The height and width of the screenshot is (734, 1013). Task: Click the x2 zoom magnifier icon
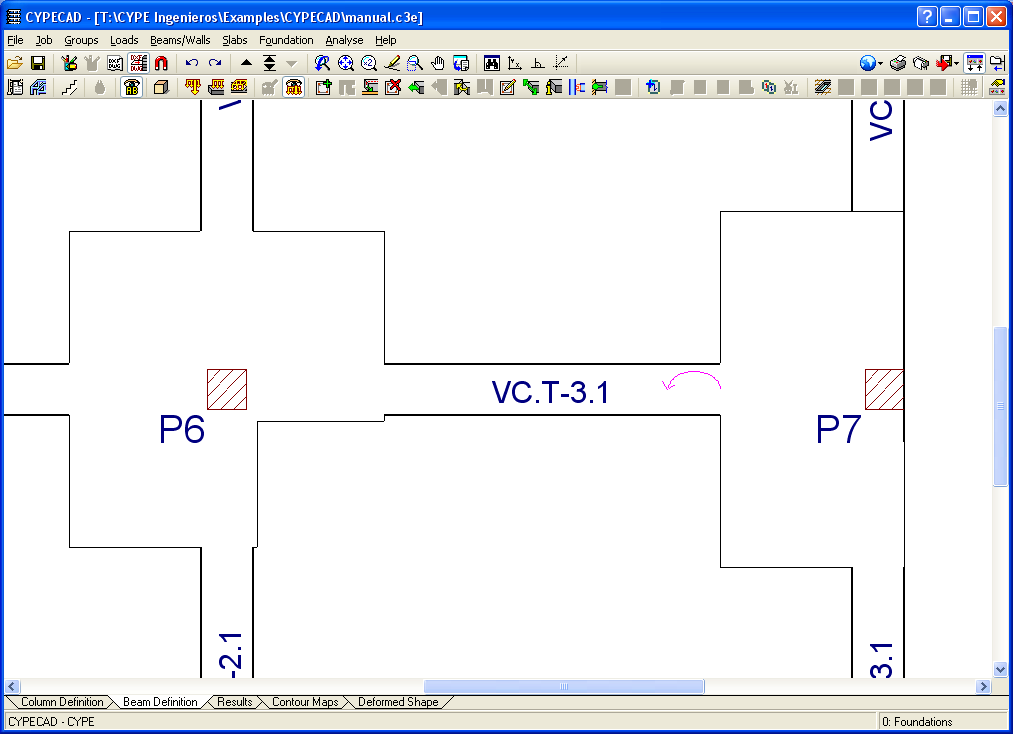[x=369, y=63]
